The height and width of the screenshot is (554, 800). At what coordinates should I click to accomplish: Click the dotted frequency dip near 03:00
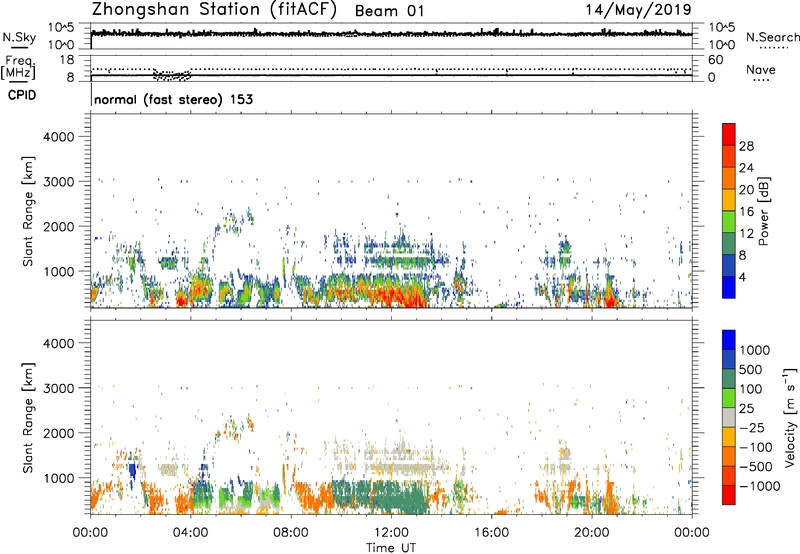[172, 77]
